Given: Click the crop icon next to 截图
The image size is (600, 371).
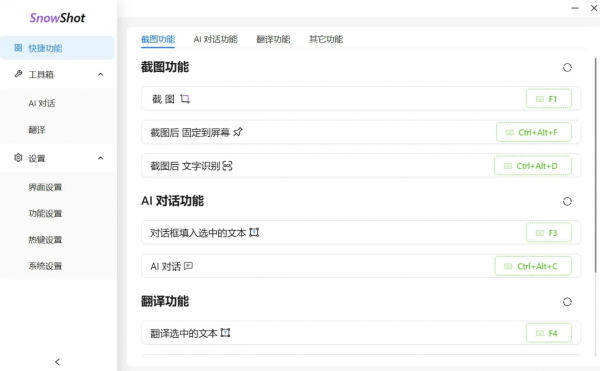Looking at the screenshot, I should tap(185, 99).
